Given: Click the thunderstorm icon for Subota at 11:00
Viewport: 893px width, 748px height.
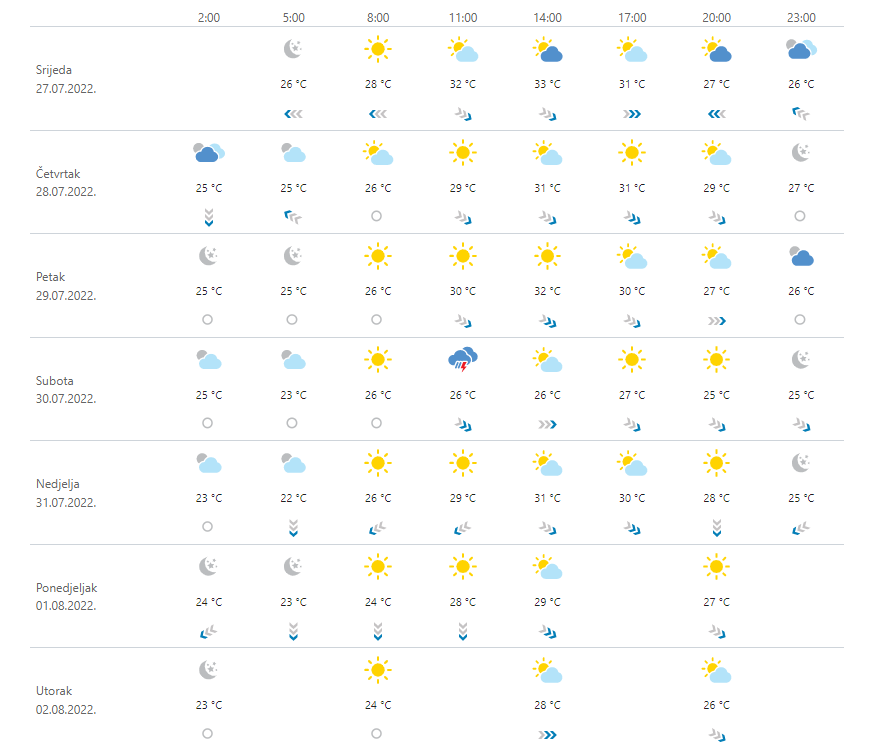Looking at the screenshot, I should (x=462, y=360).
